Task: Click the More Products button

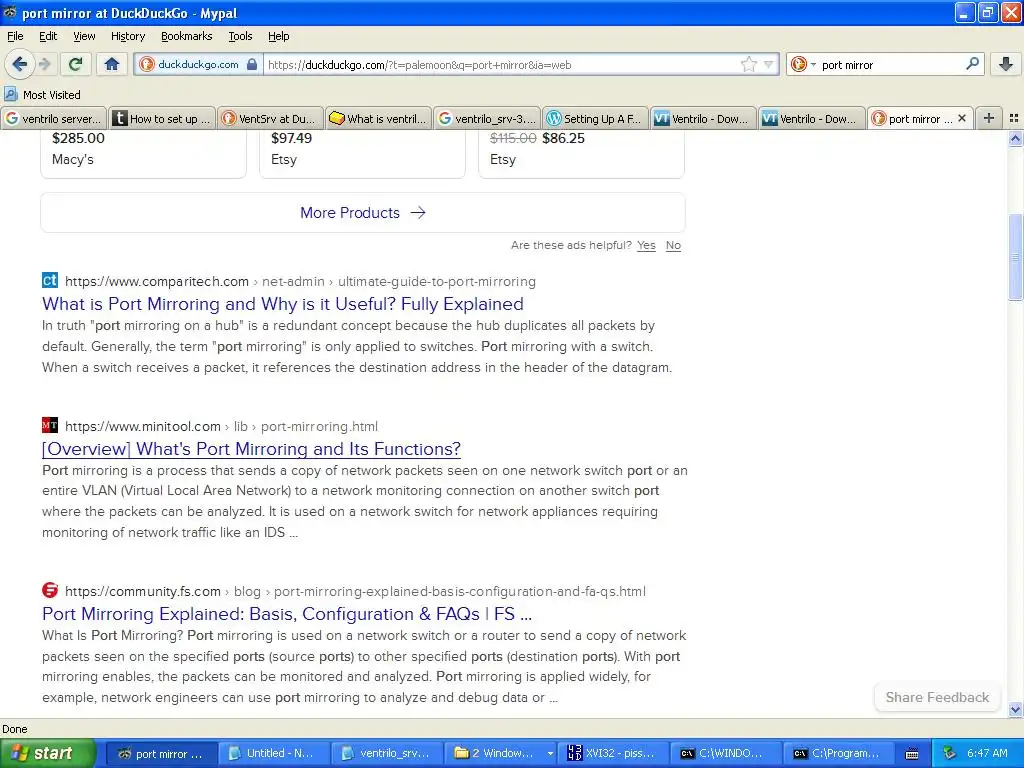Action: click(362, 213)
